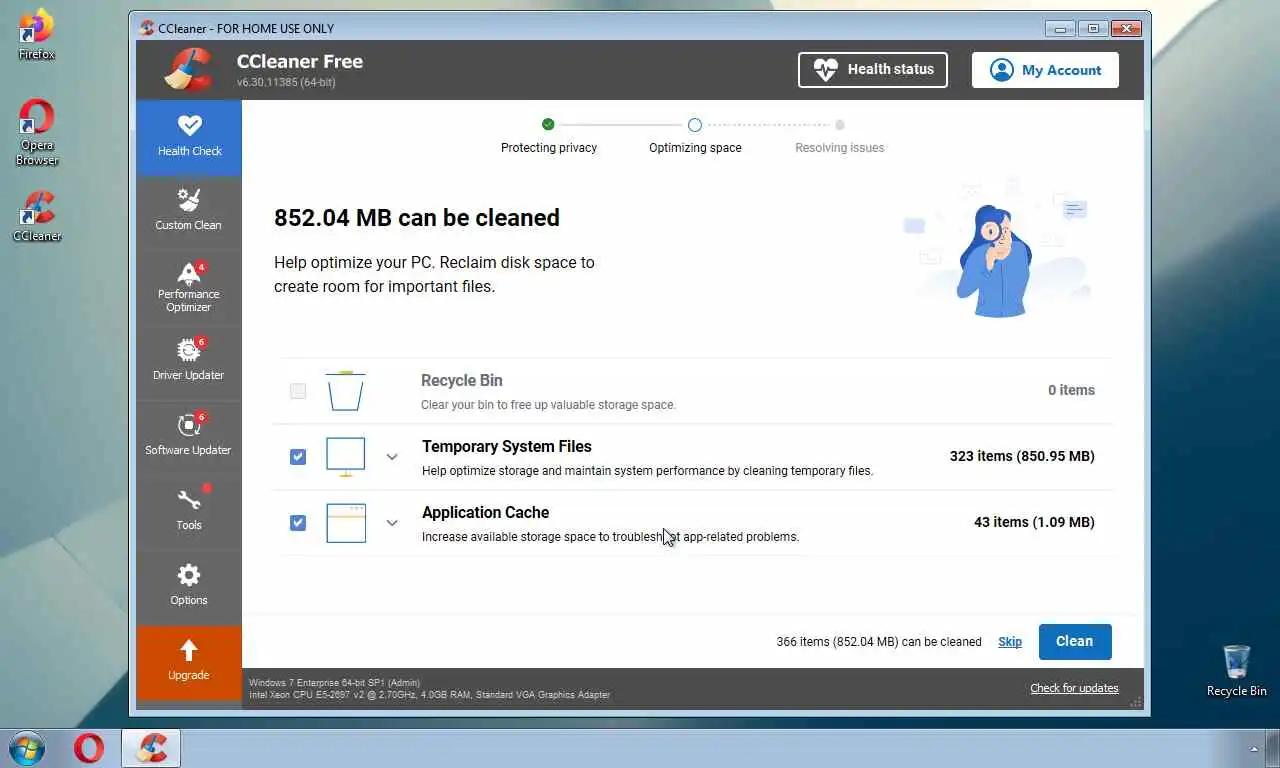The image size is (1280, 768).
Task: Click the Health status button
Action: point(873,70)
